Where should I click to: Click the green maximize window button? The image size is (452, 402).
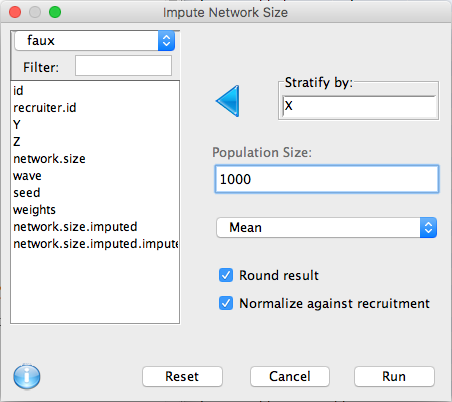point(55,12)
